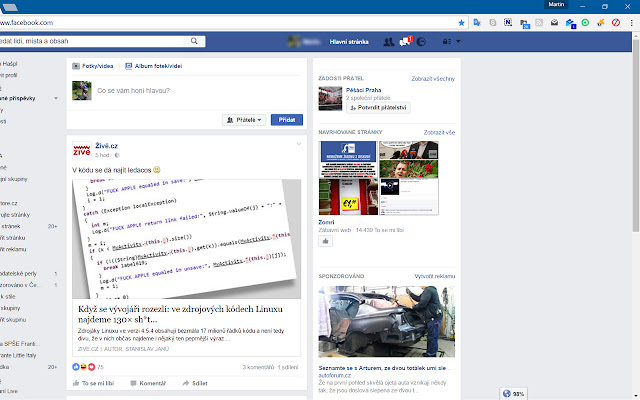Screen dimensions: 640x400
Task: Open the grey RSS feed extension icon
Action: coord(539,23)
